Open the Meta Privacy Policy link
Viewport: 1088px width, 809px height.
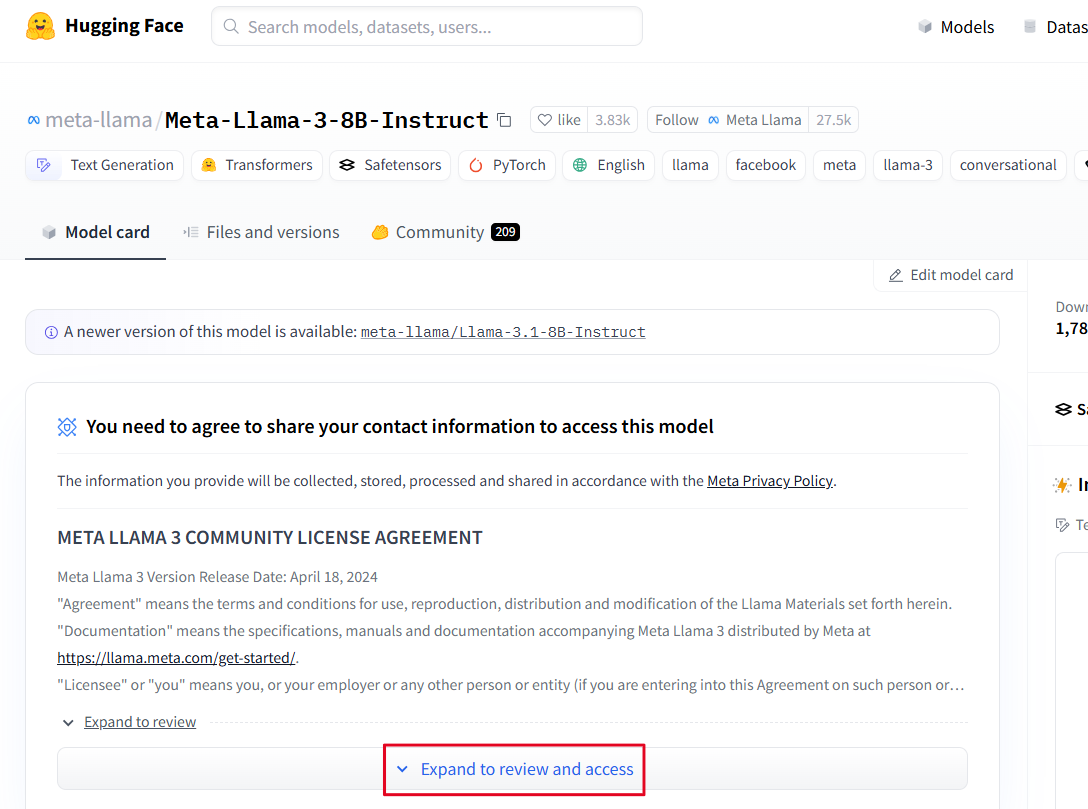(x=770, y=480)
